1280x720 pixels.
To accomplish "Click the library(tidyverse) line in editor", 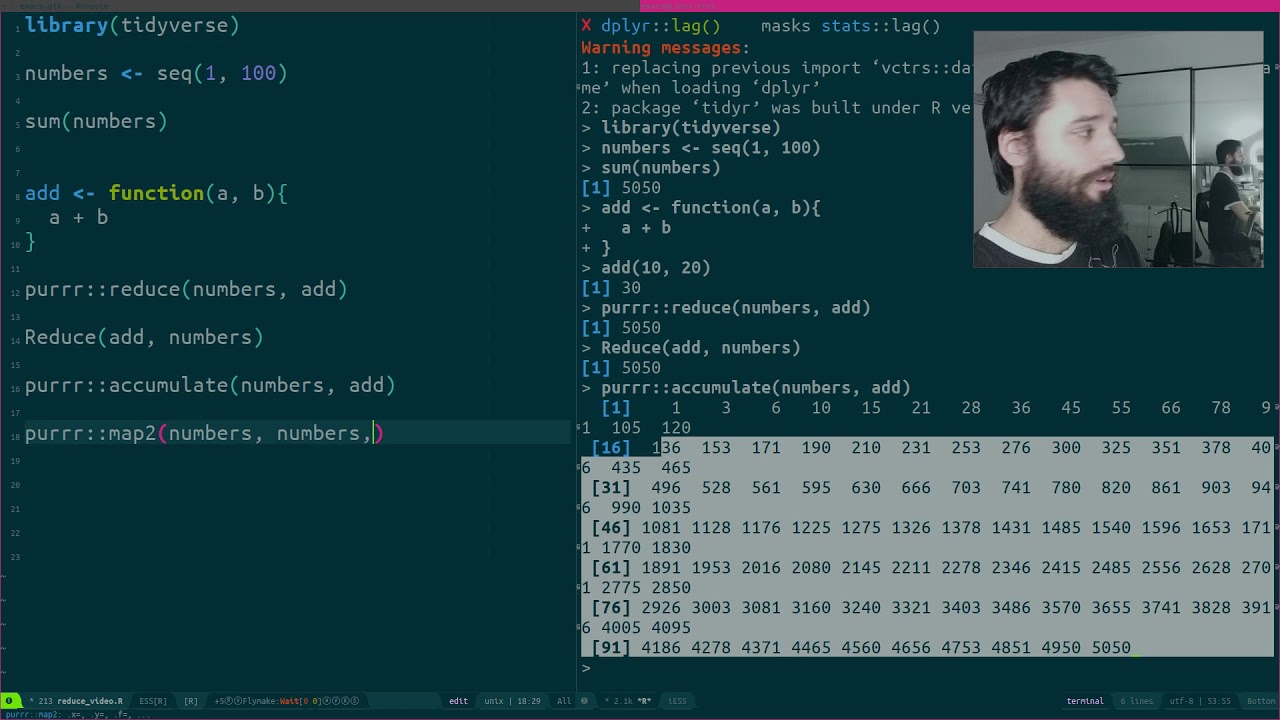I will 132,25.
